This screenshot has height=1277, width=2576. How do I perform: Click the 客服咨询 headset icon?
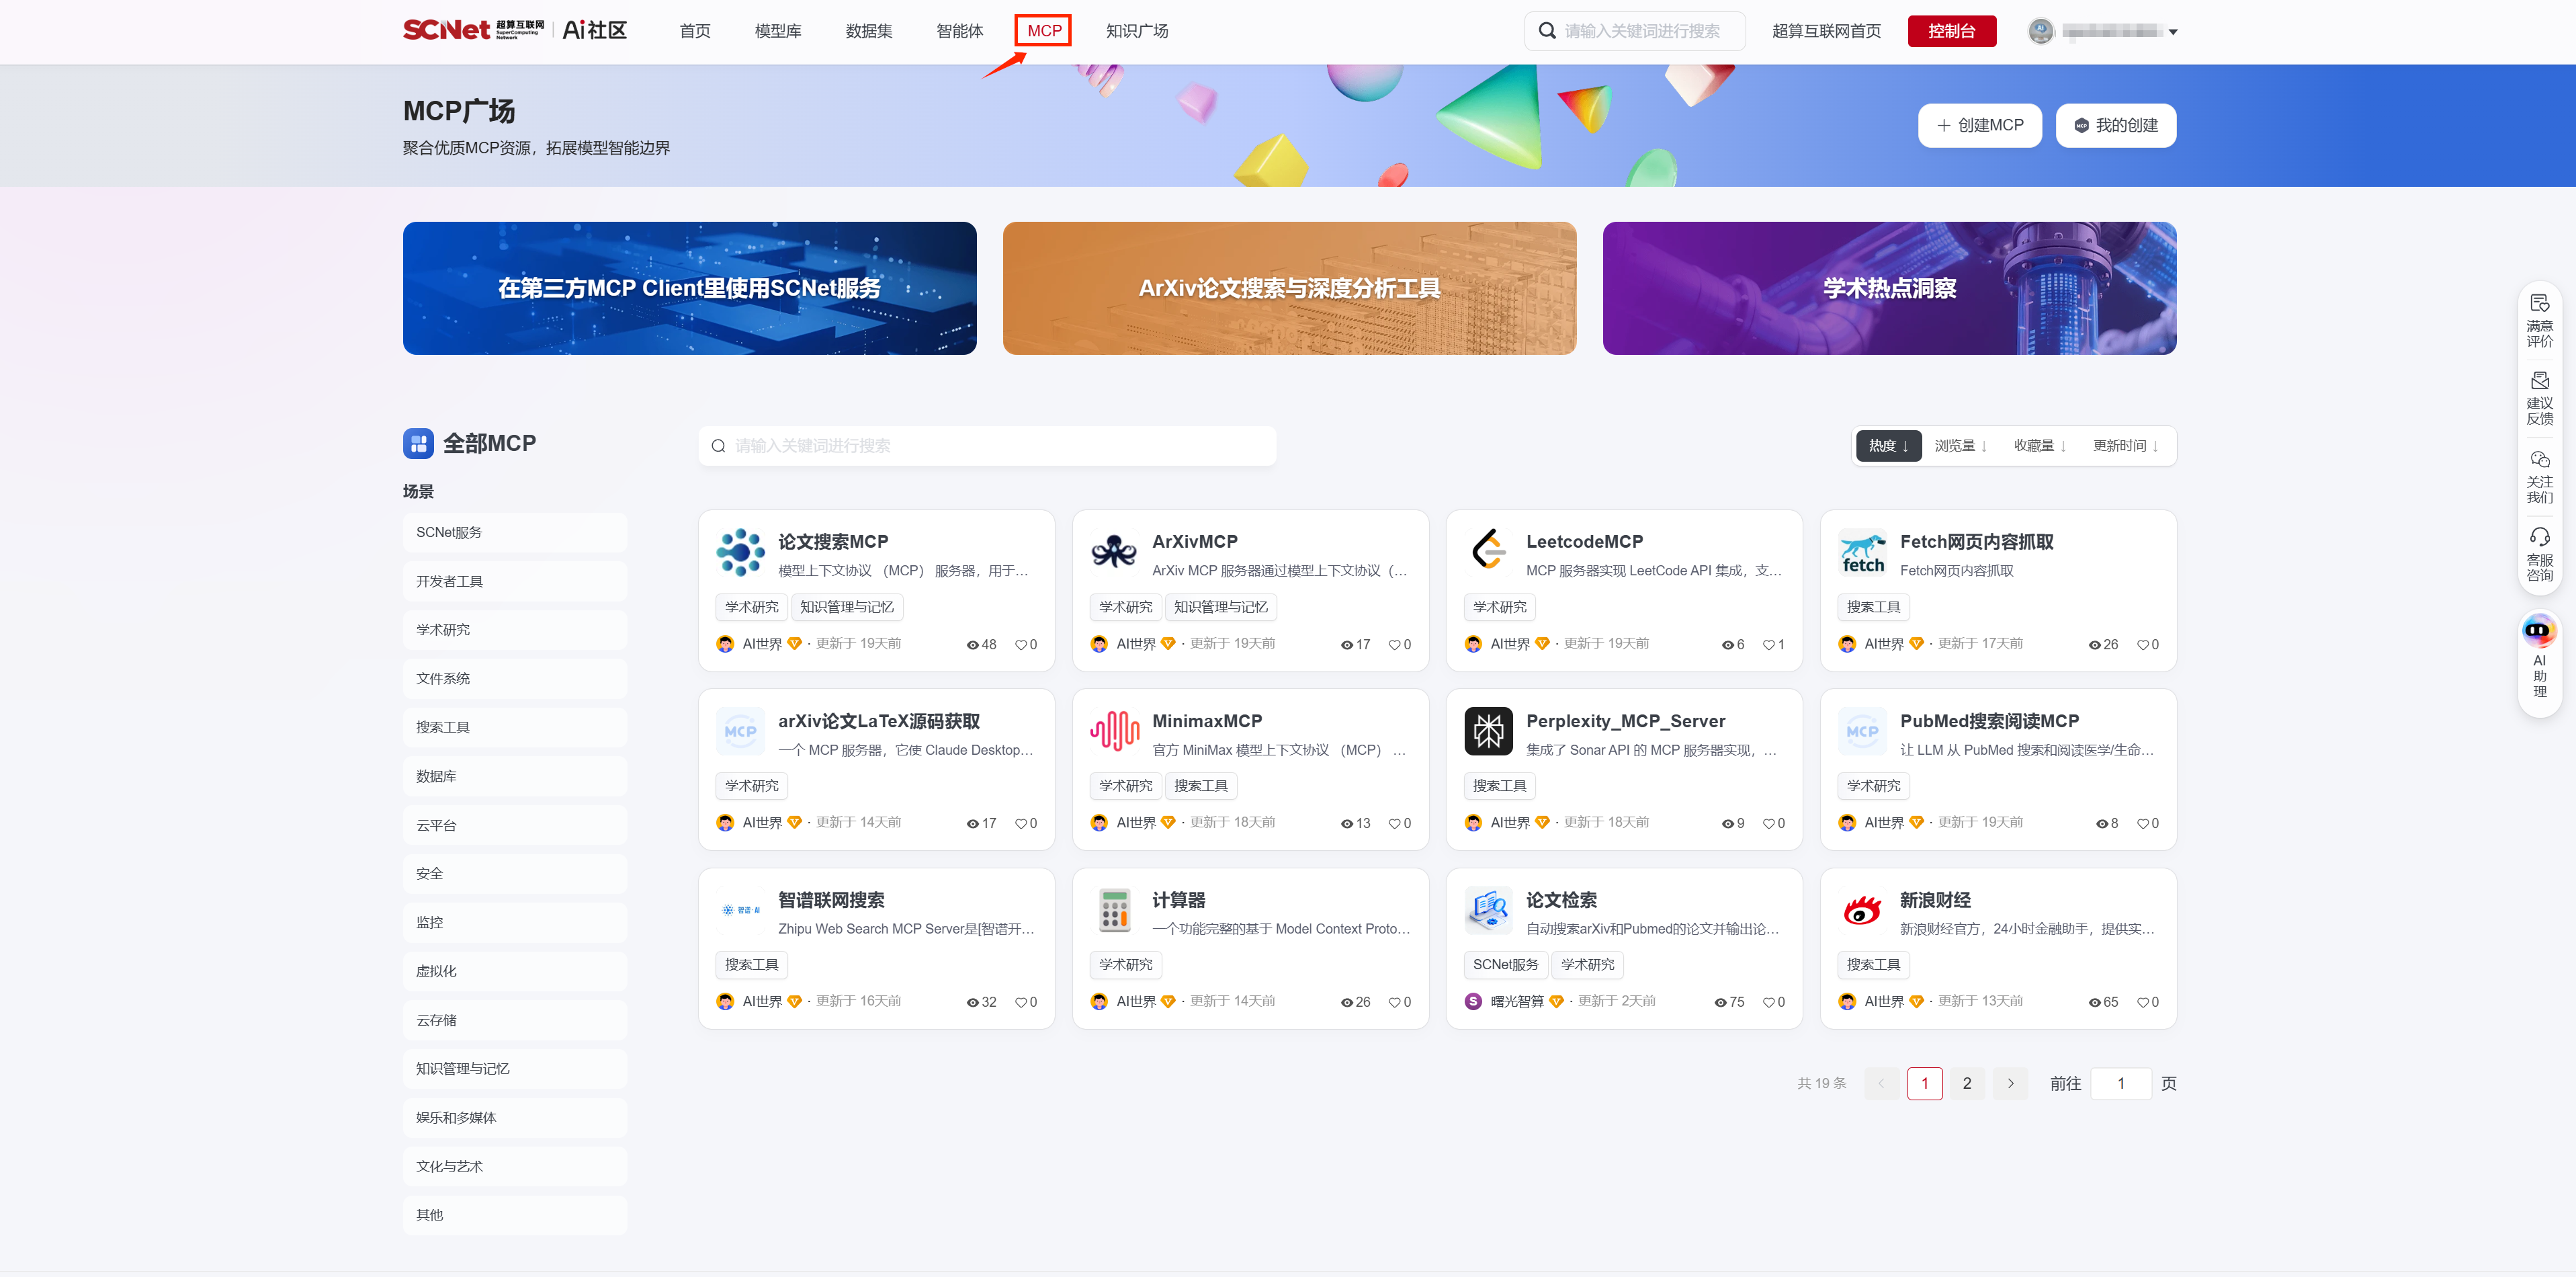(x=2539, y=537)
